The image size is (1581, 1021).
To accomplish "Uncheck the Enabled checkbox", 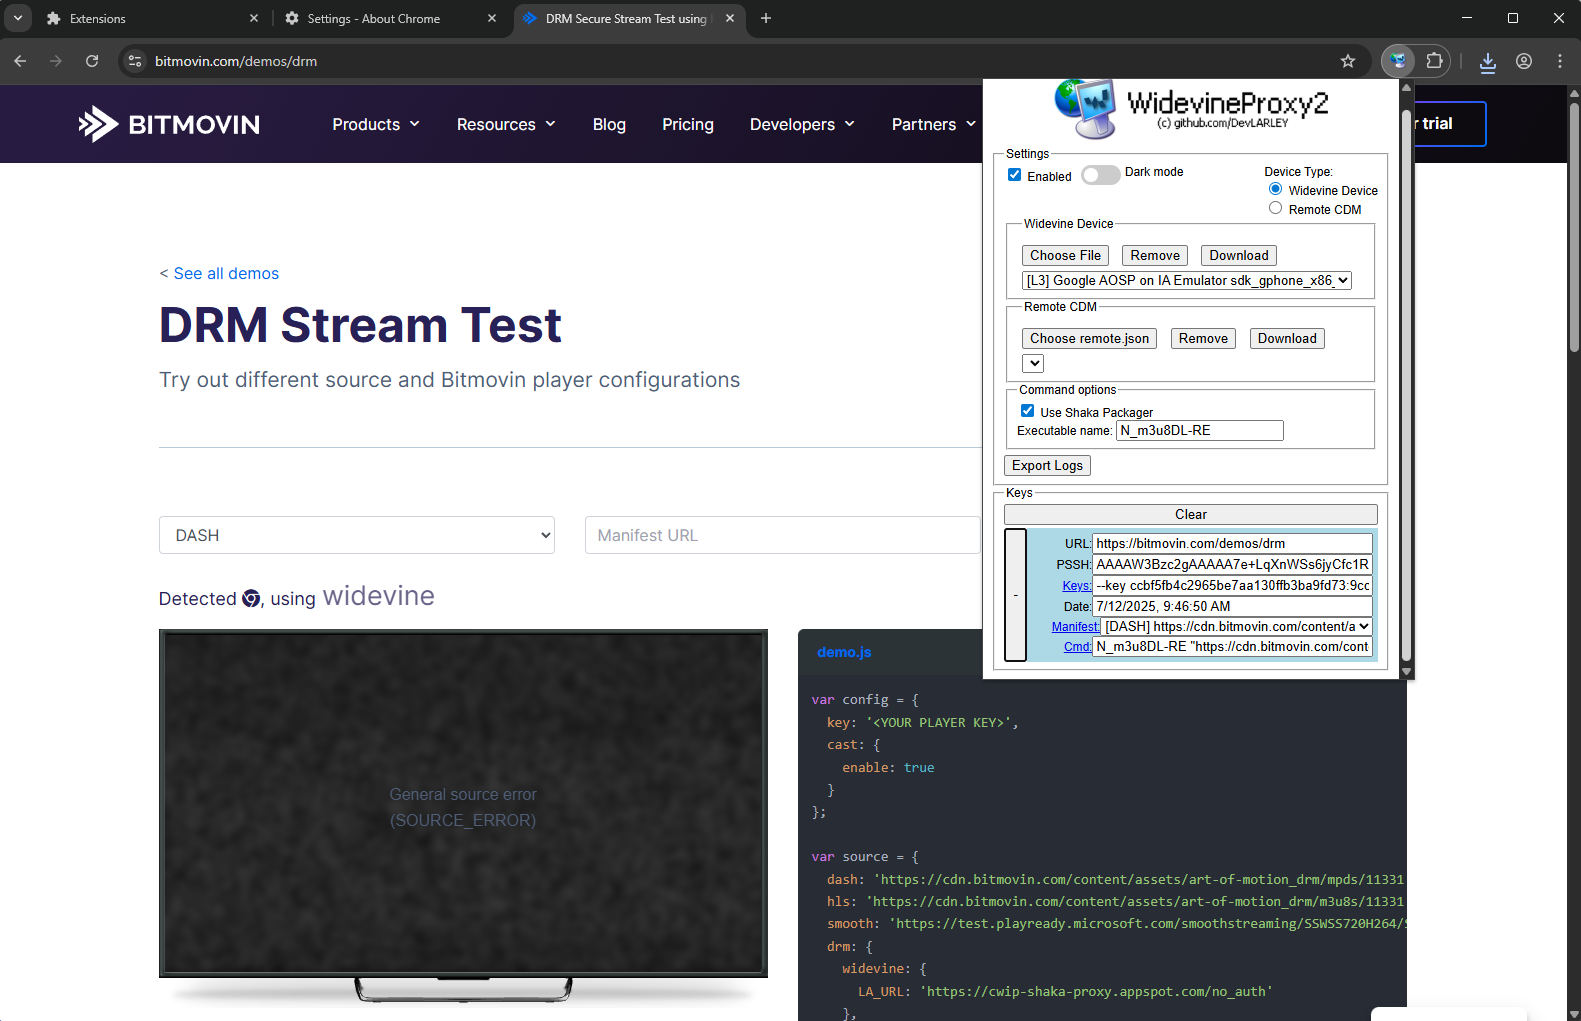I will (1015, 175).
